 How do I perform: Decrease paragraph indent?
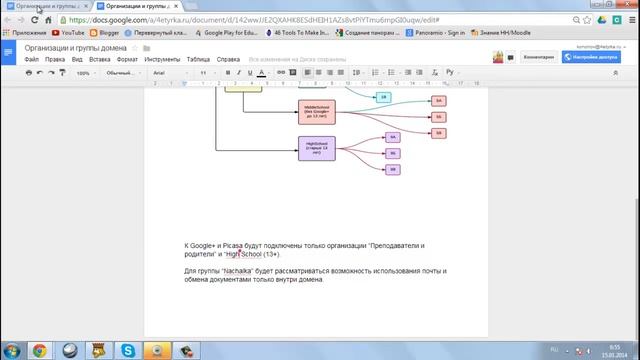point(408,72)
